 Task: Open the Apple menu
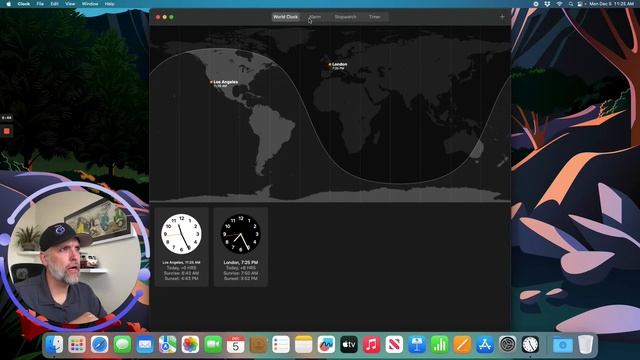tap(9, 4)
